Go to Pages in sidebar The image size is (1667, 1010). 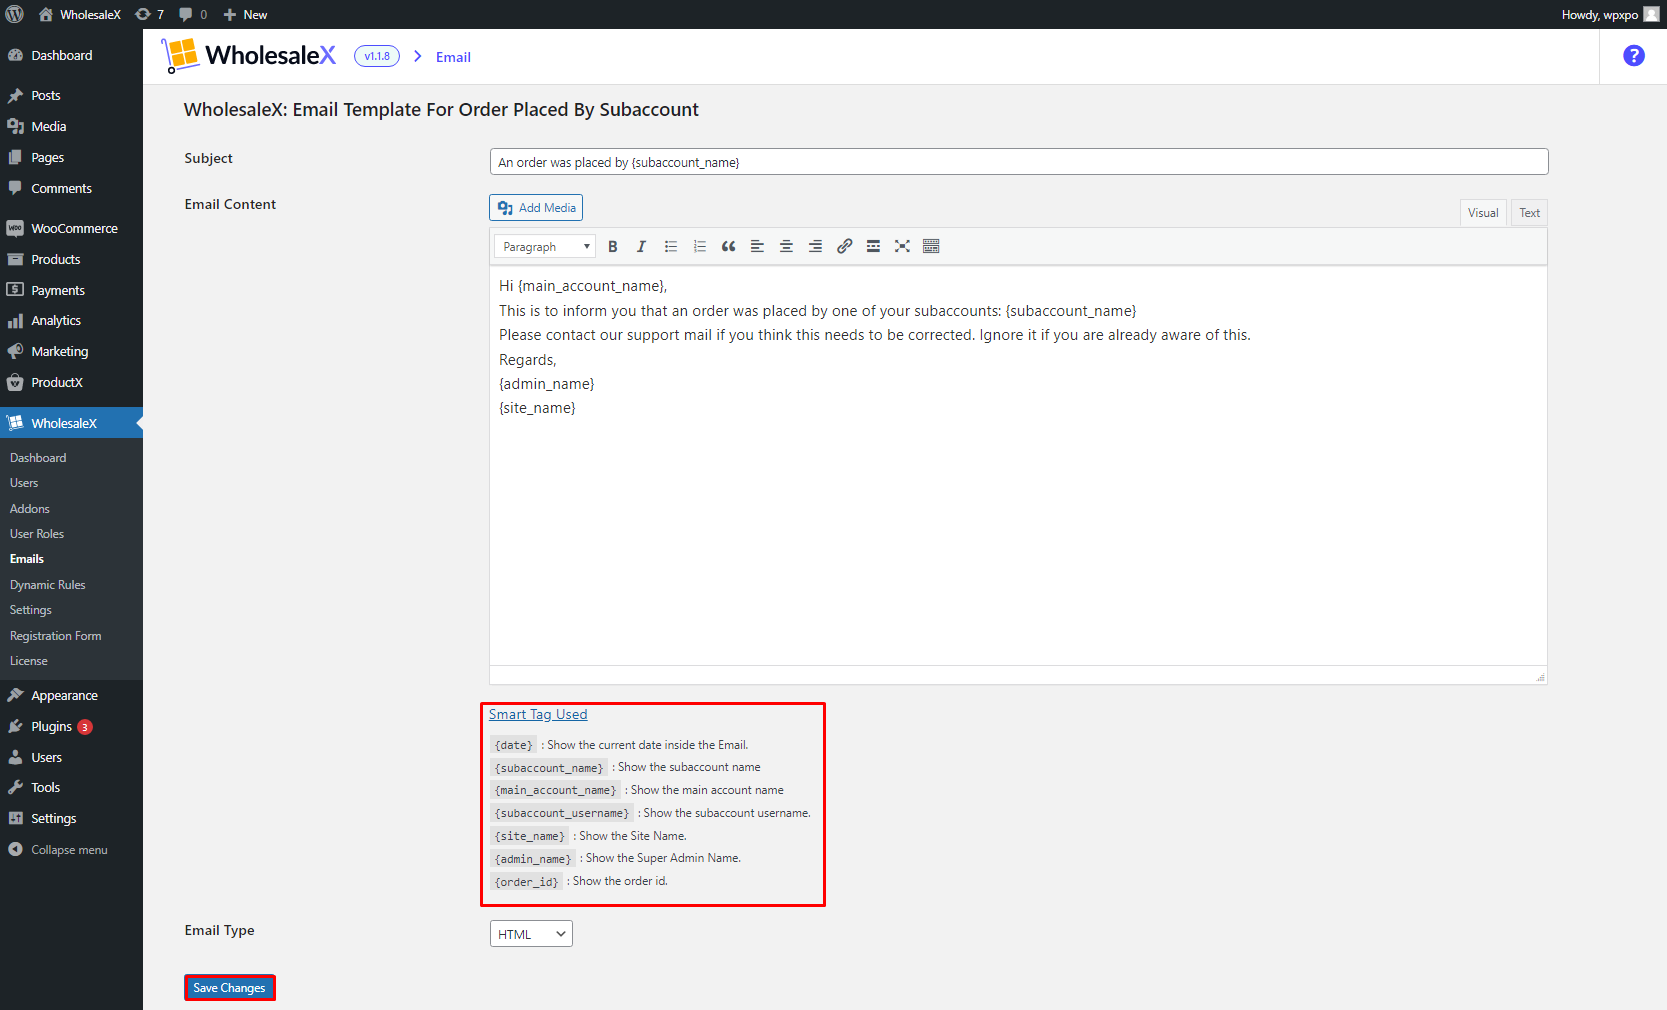coord(47,158)
